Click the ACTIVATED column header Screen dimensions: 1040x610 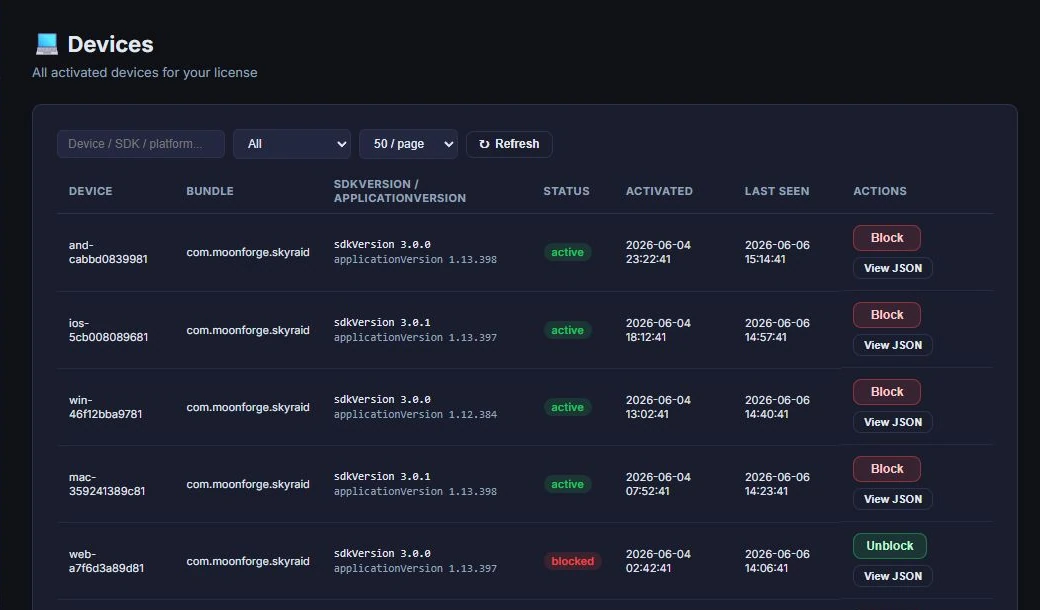pos(659,191)
